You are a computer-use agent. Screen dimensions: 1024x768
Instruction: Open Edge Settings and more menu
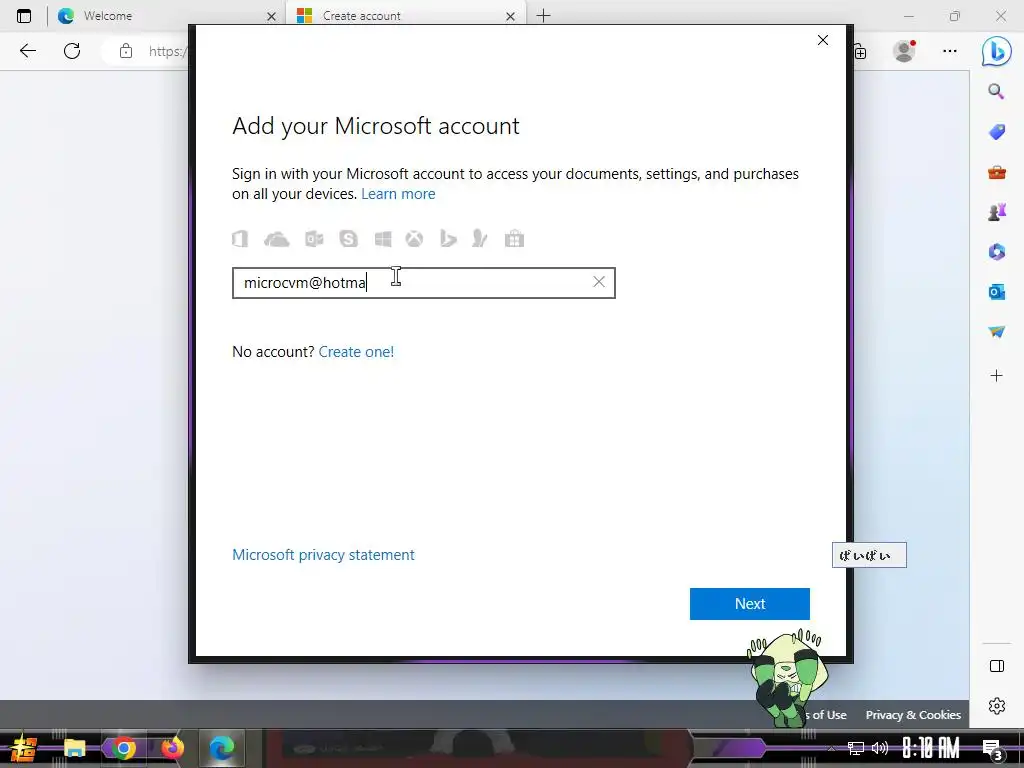click(950, 51)
